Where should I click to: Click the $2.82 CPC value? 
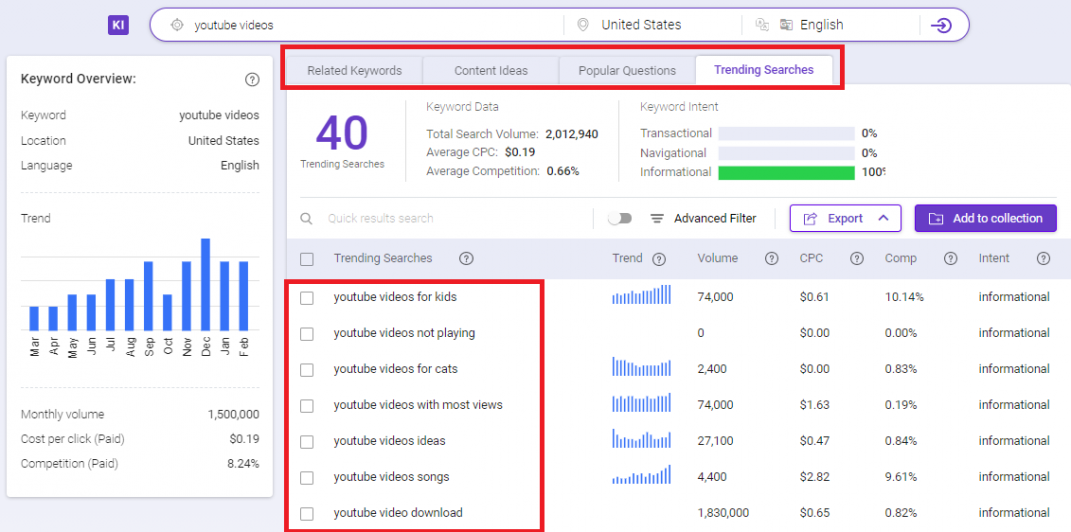click(x=815, y=477)
